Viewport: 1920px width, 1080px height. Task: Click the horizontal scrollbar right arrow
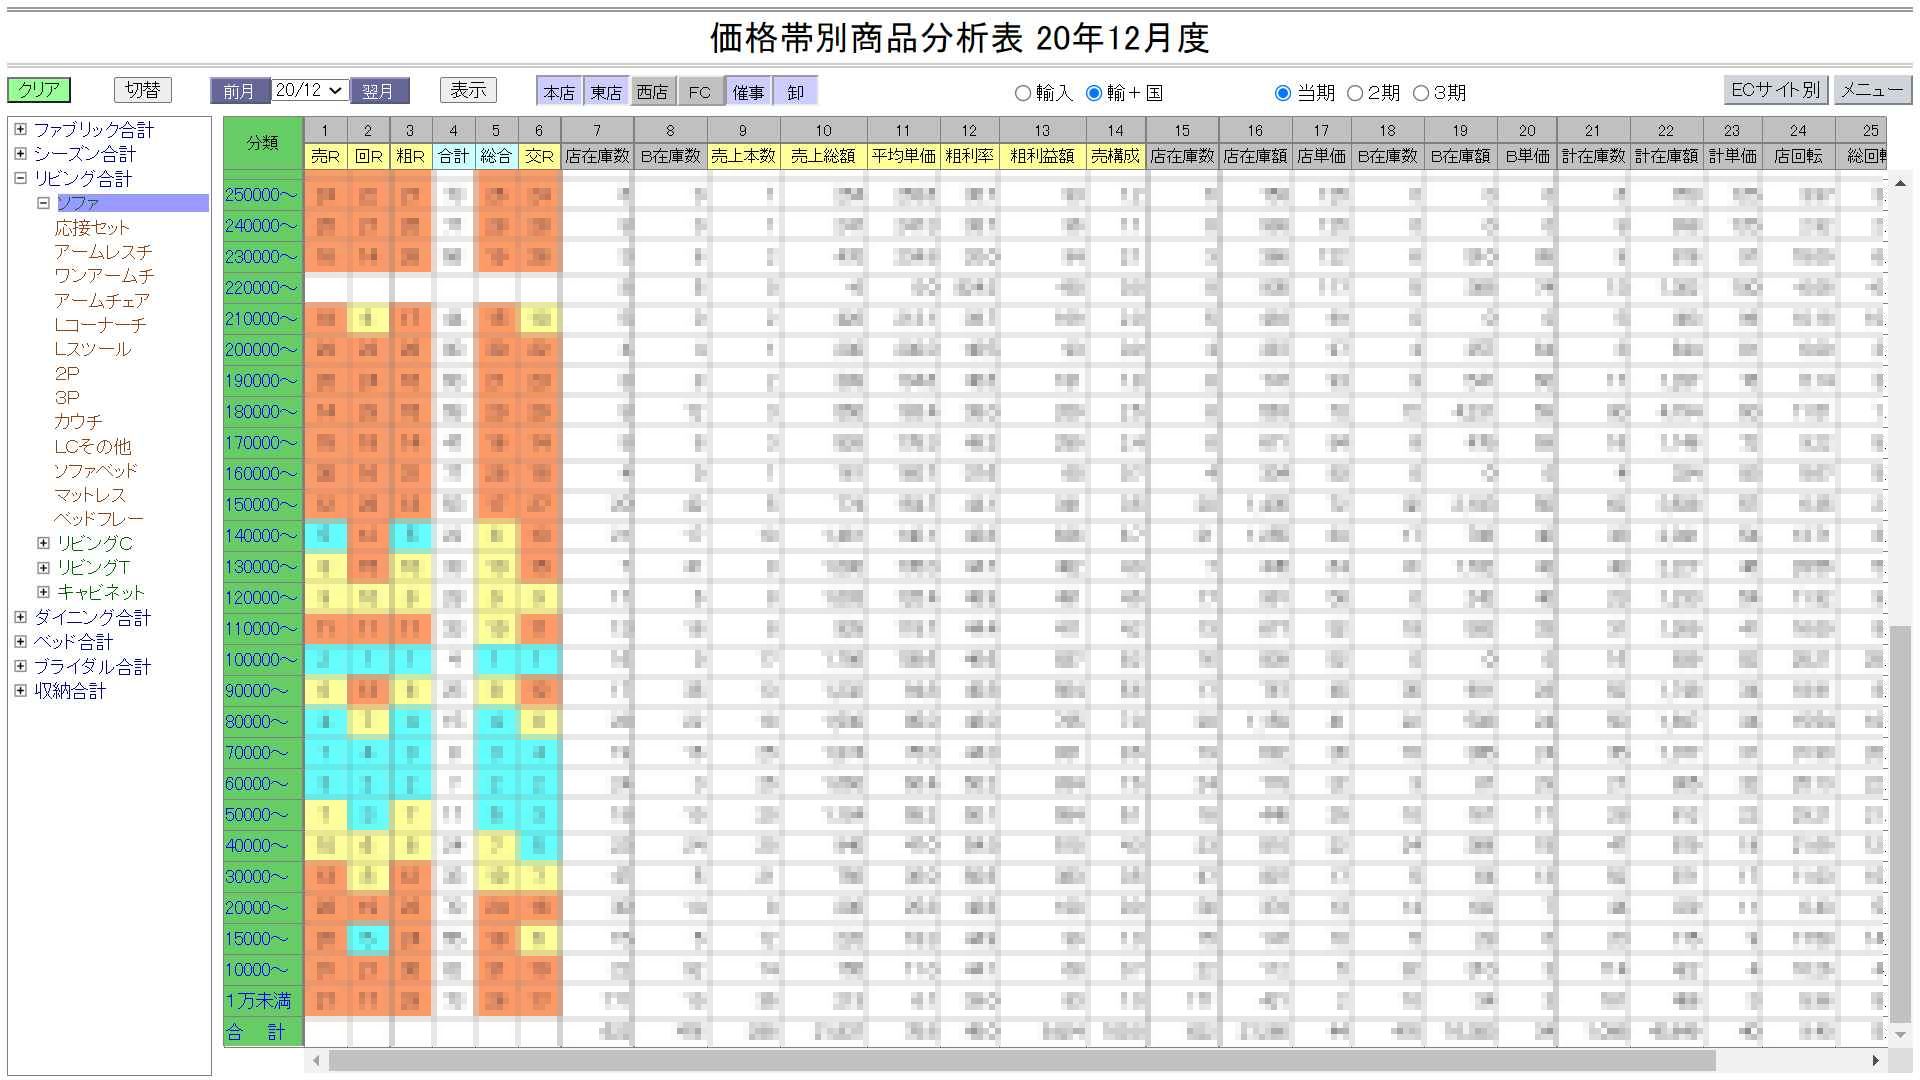(1875, 1060)
